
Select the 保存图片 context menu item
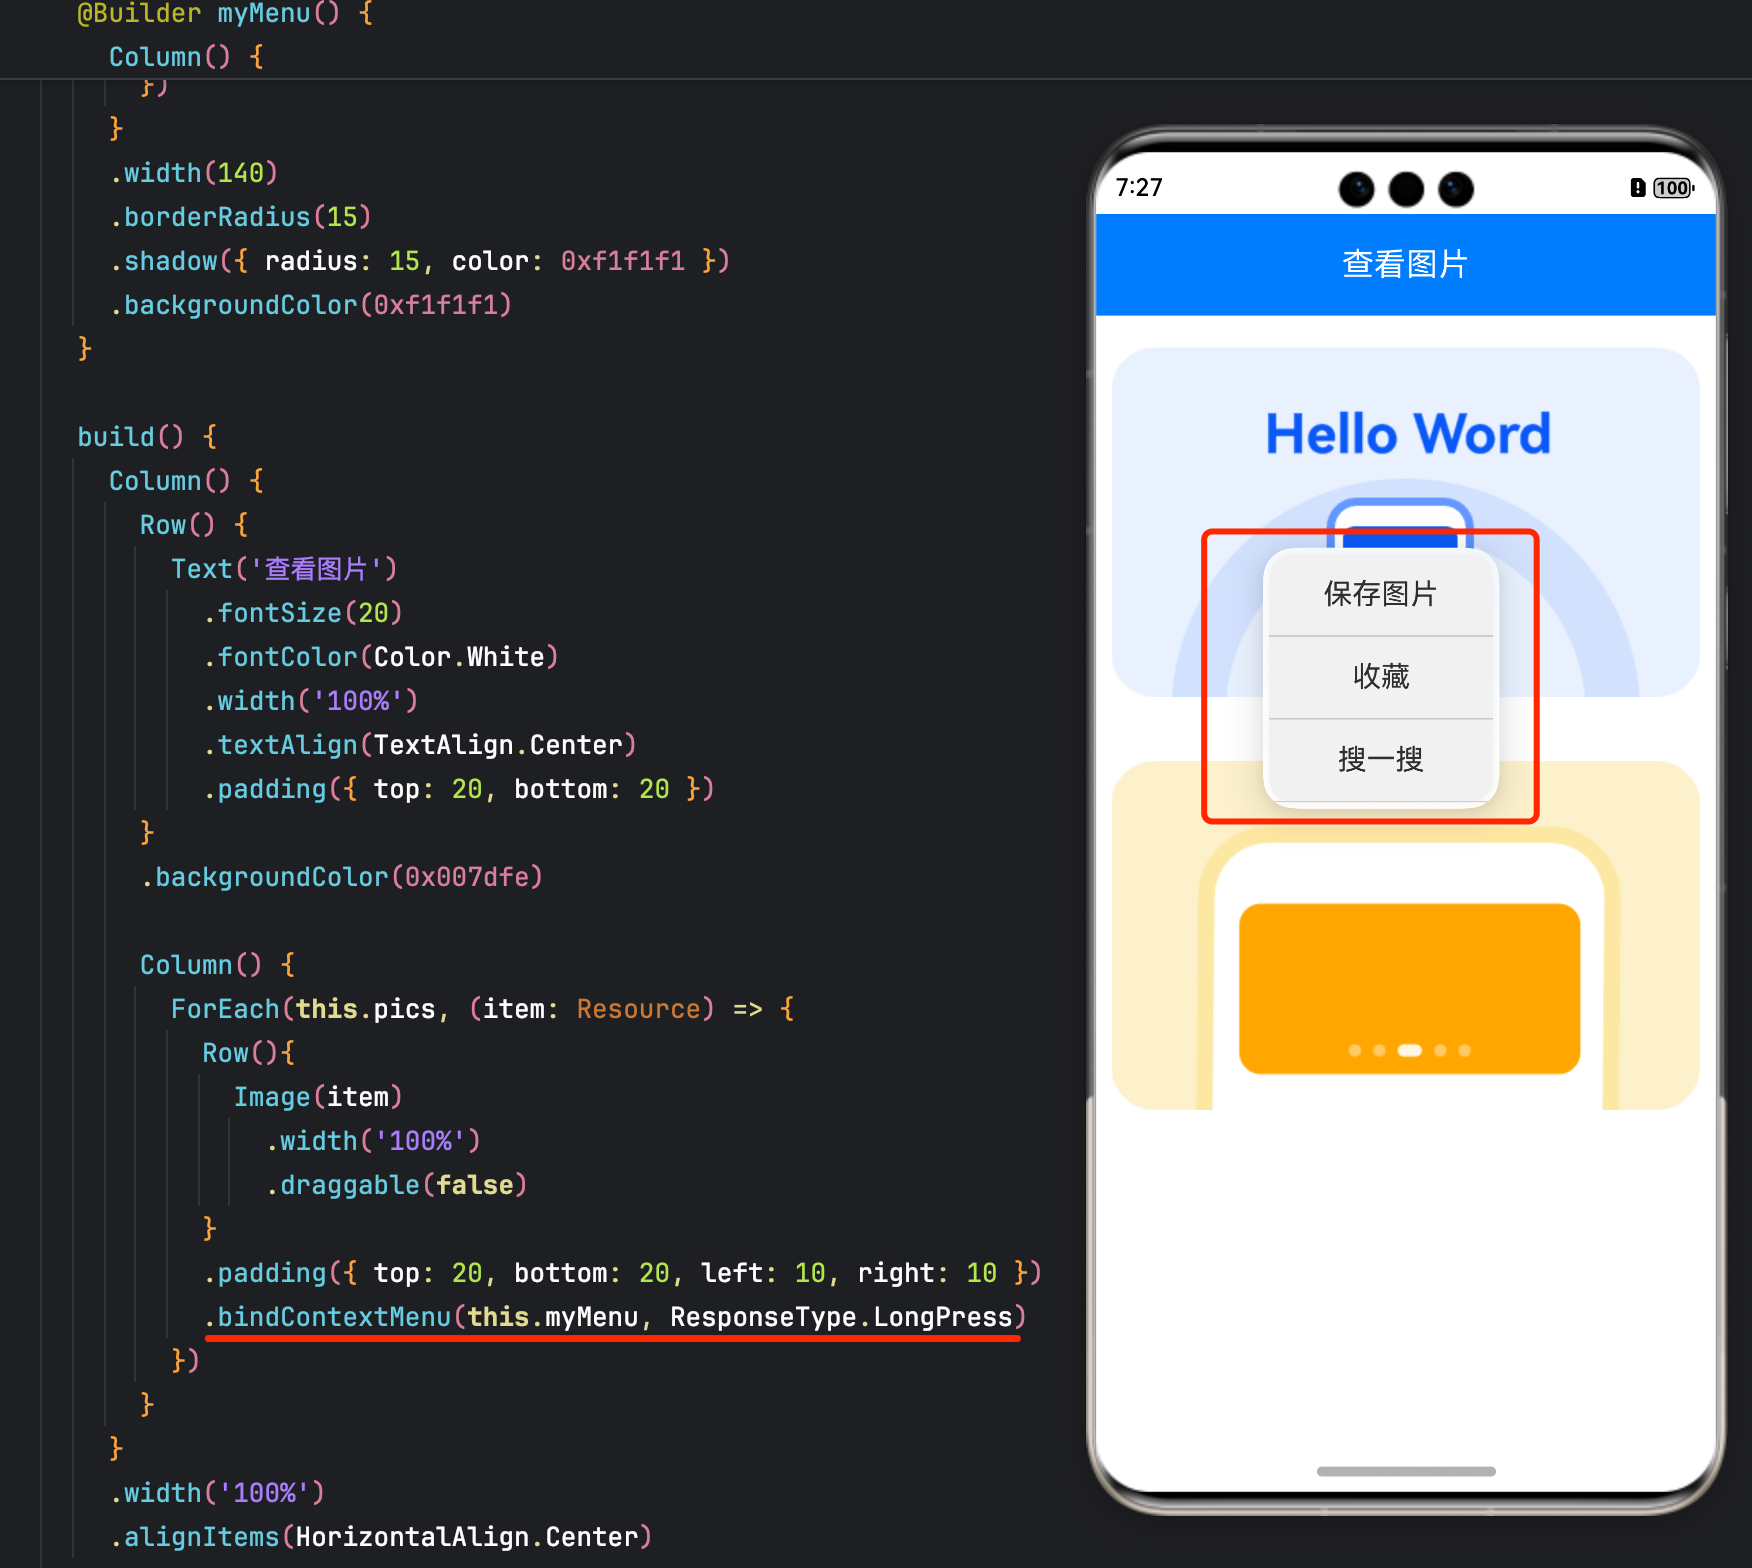pyautogui.click(x=1380, y=594)
